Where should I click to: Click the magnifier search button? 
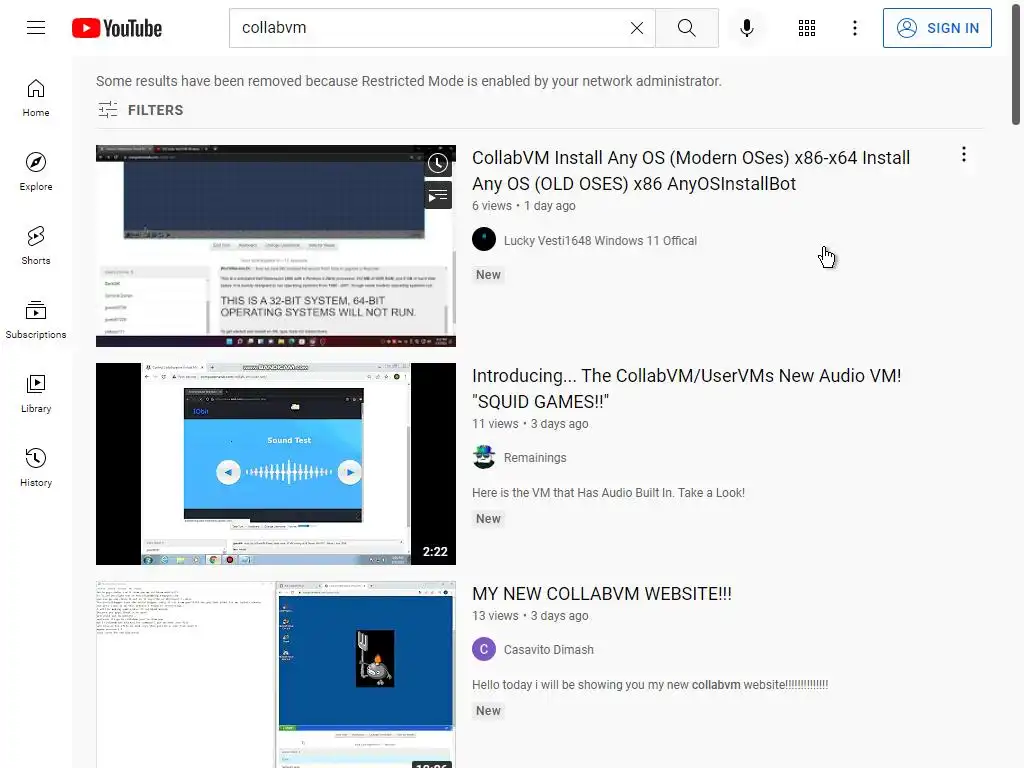686,28
